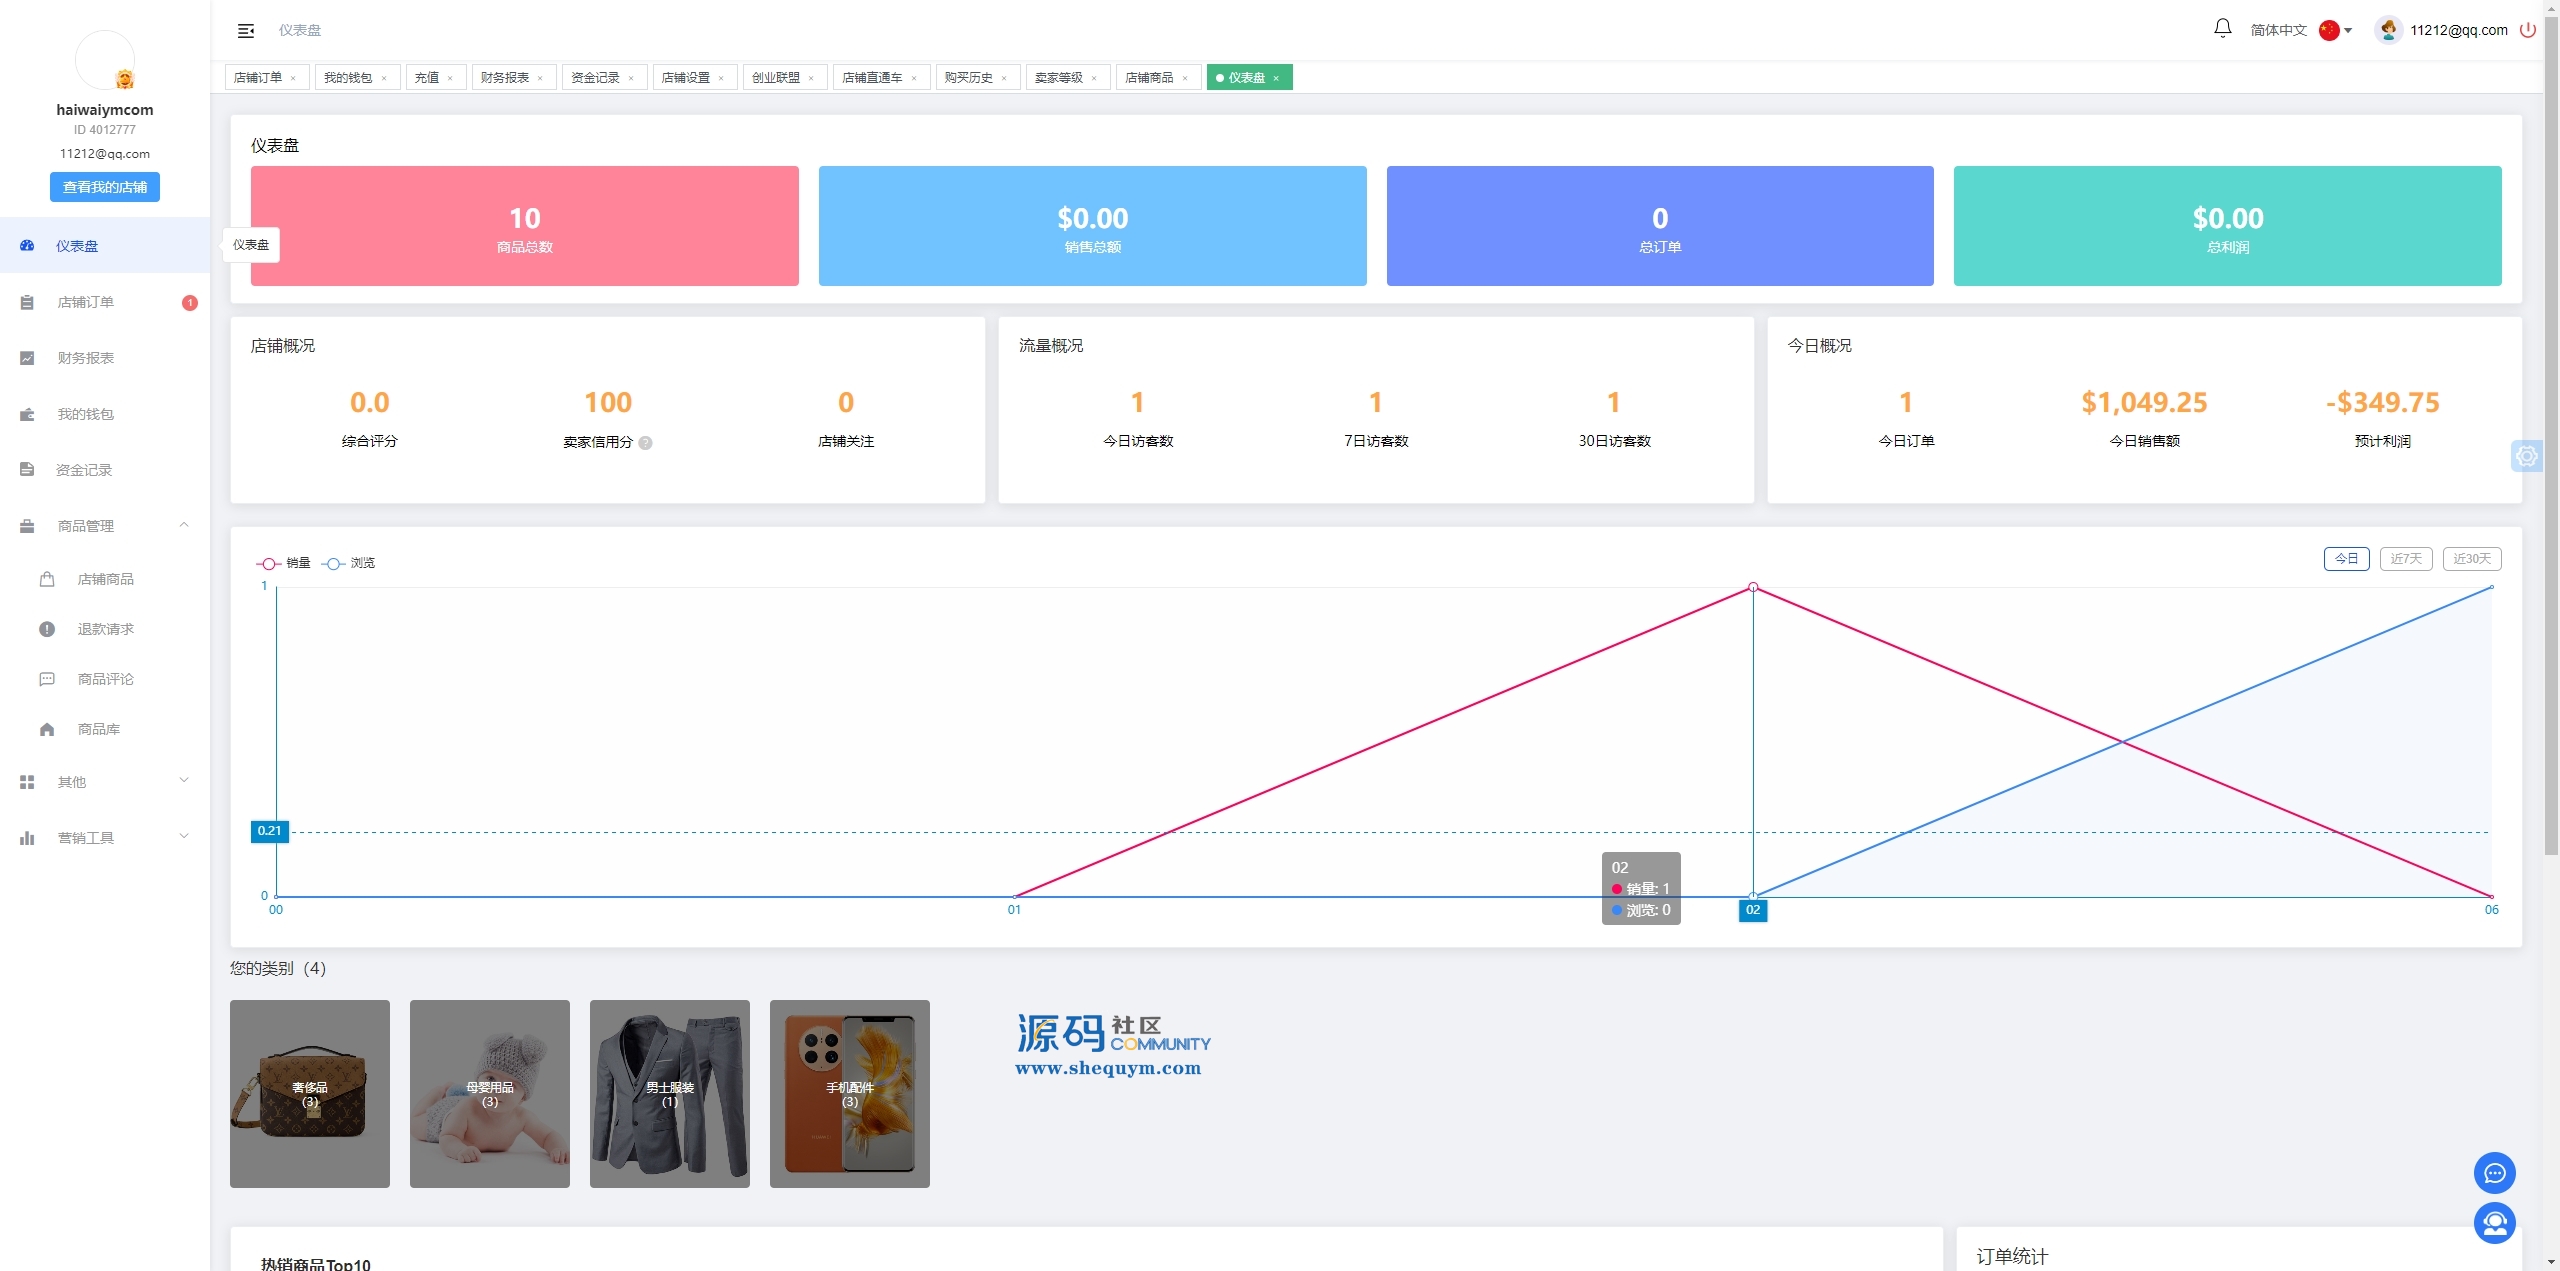The width and height of the screenshot is (2560, 1271).
Task: Click the China flag language icon
Action: click(x=2329, y=30)
